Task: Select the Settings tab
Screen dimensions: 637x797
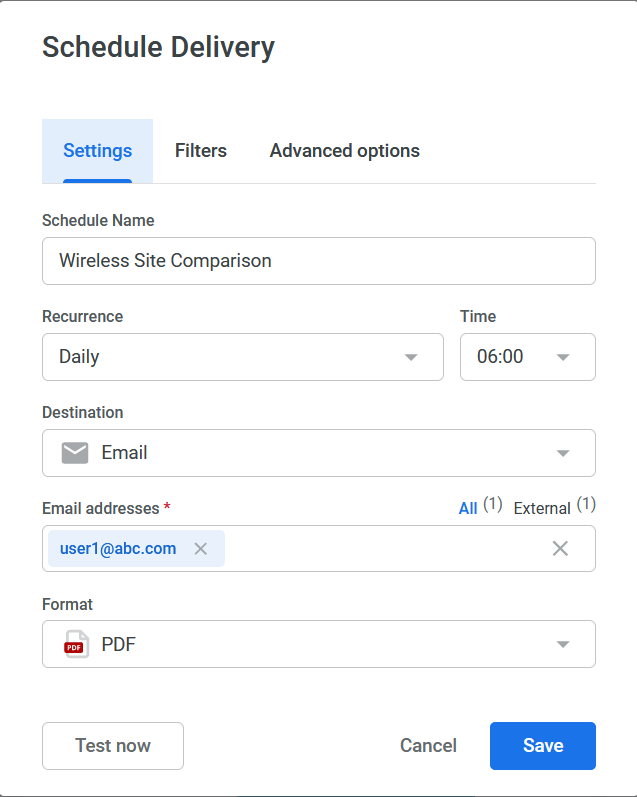Action: pos(98,151)
